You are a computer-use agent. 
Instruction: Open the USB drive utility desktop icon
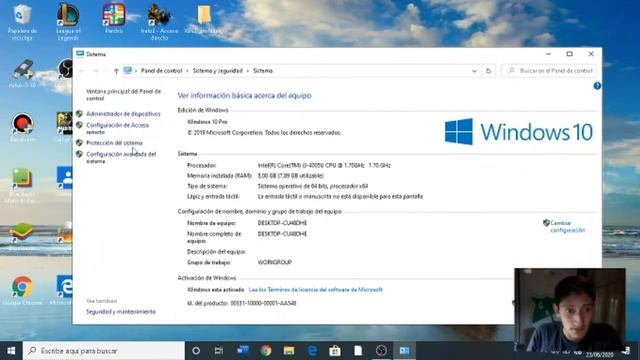point(22,73)
